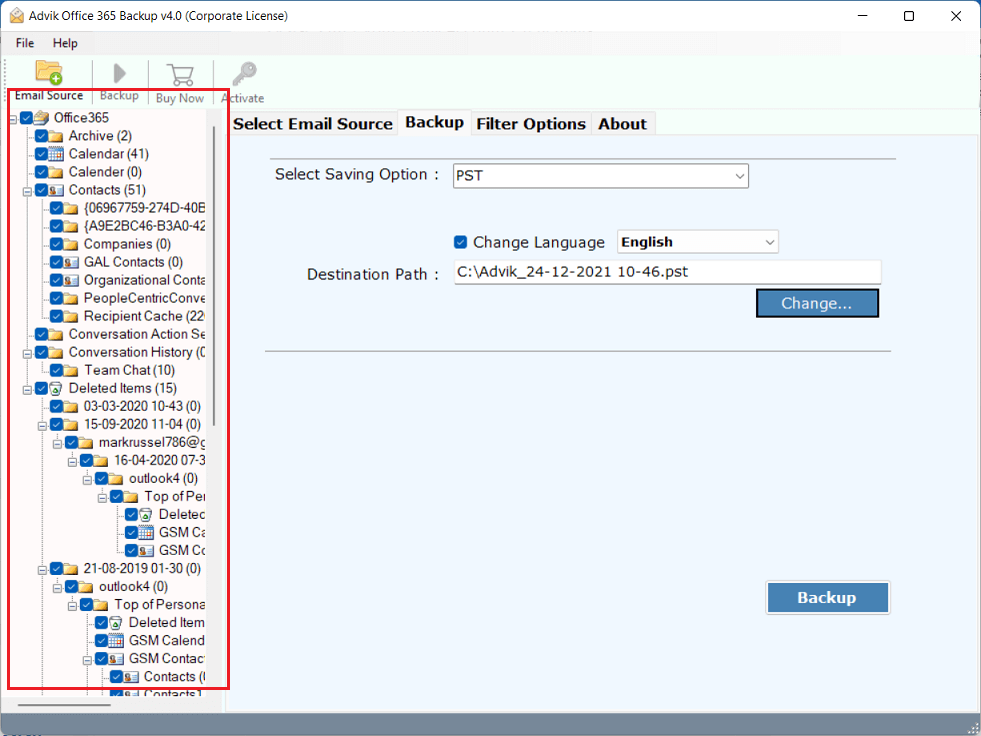The width and height of the screenshot is (981, 736).
Task: Select the Team Chat (10) folder icon
Action: pos(71,371)
